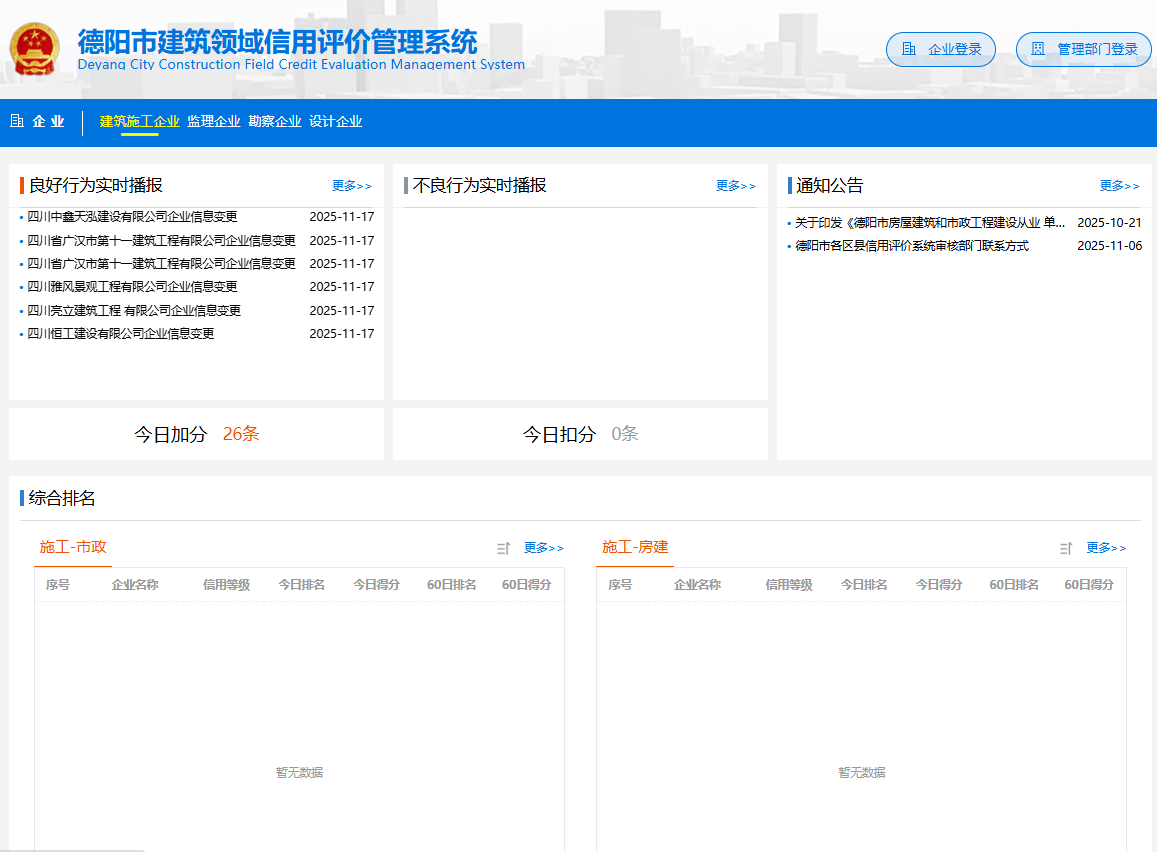Click the sort icon in 施工-市政 panel
This screenshot has width=1157, height=852.
pyautogui.click(x=503, y=548)
